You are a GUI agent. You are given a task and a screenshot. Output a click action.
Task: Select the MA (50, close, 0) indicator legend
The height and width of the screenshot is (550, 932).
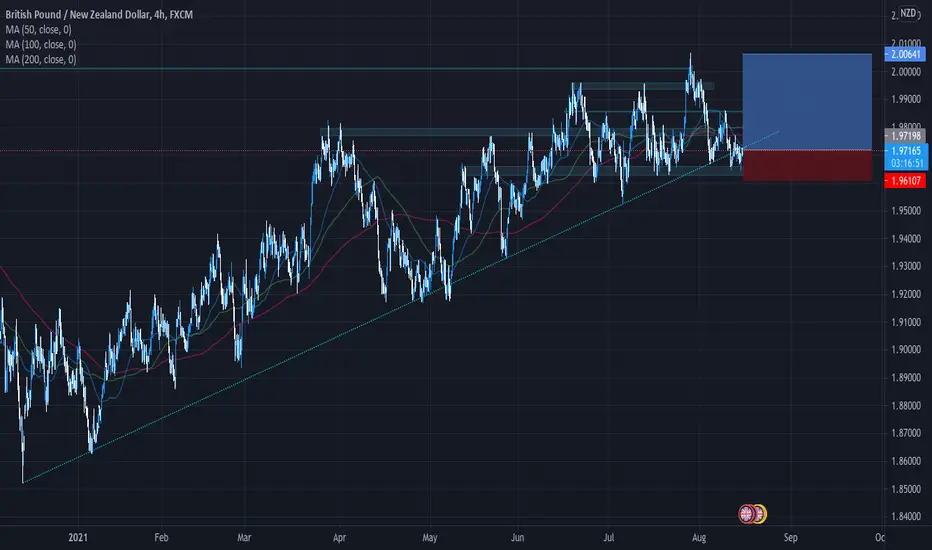[x=39, y=30]
